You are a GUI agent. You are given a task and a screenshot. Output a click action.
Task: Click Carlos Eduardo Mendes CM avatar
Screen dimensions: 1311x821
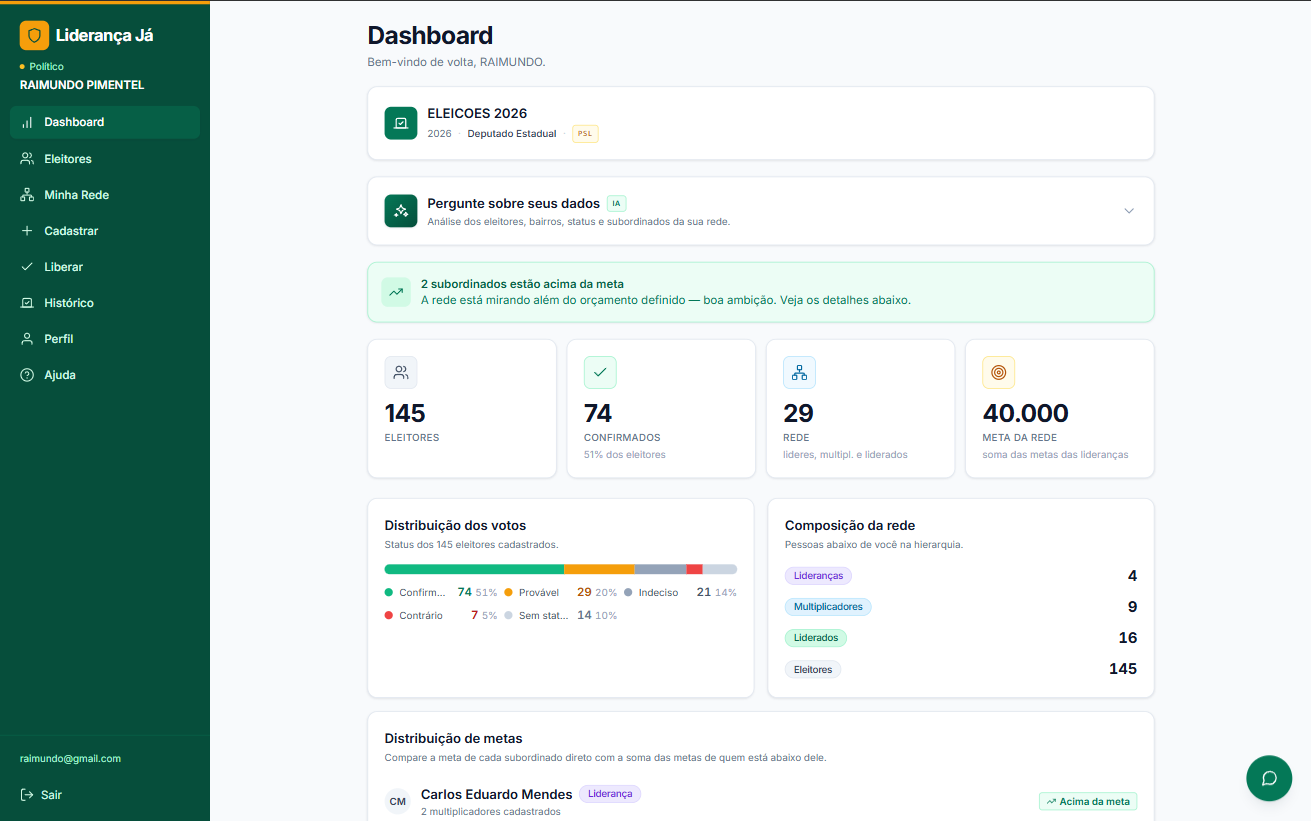pyautogui.click(x=398, y=801)
